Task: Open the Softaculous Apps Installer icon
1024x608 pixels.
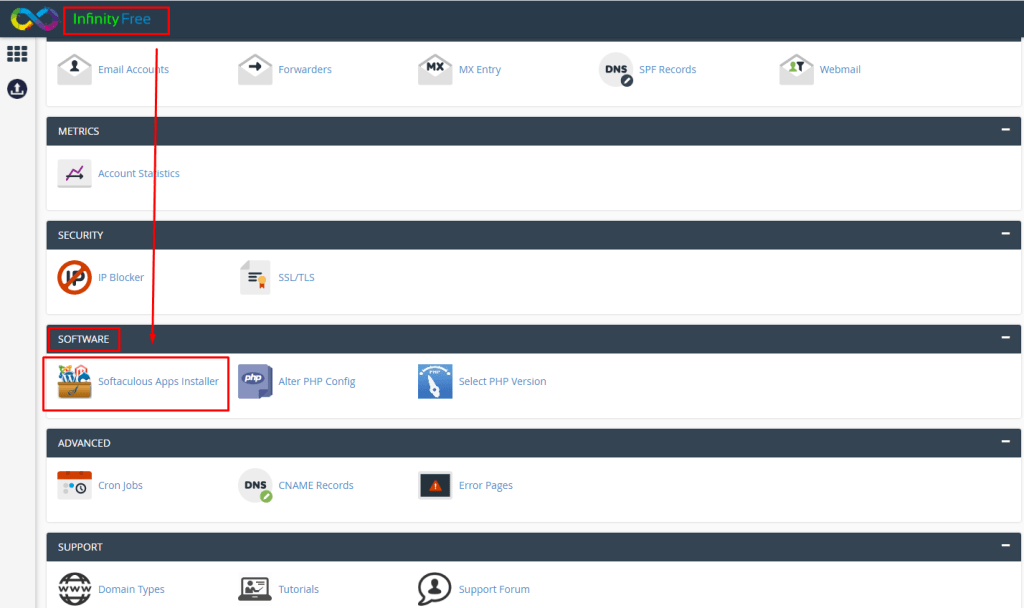Action: click(75, 381)
